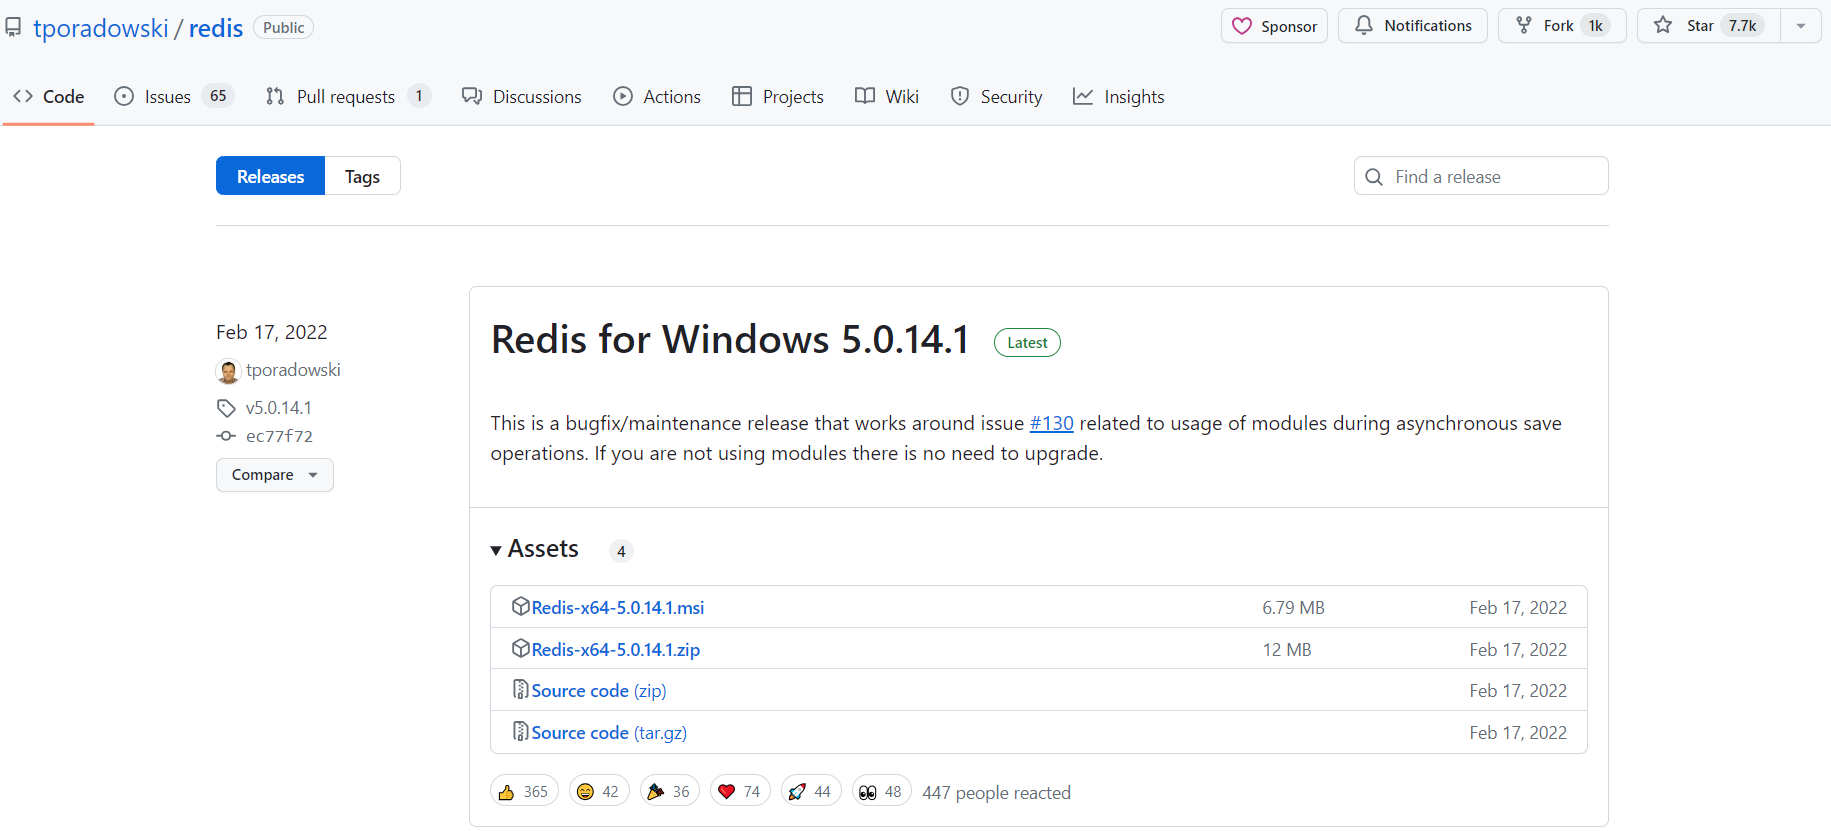Click the Pull requests branch icon
The height and width of the screenshot is (831, 1831).
[x=275, y=96]
